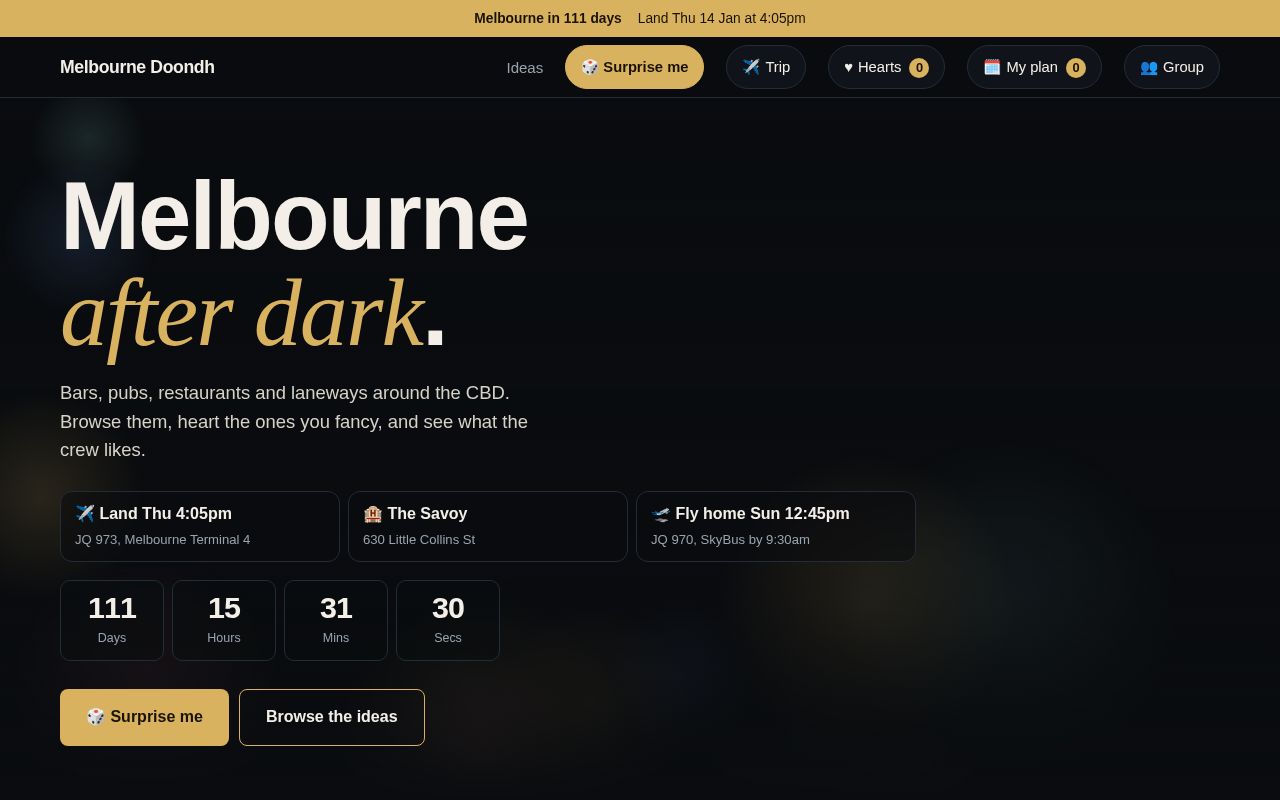This screenshot has height=800, width=1280.
Task: Click the 111 Days countdown tile
Action: click(x=112, y=620)
